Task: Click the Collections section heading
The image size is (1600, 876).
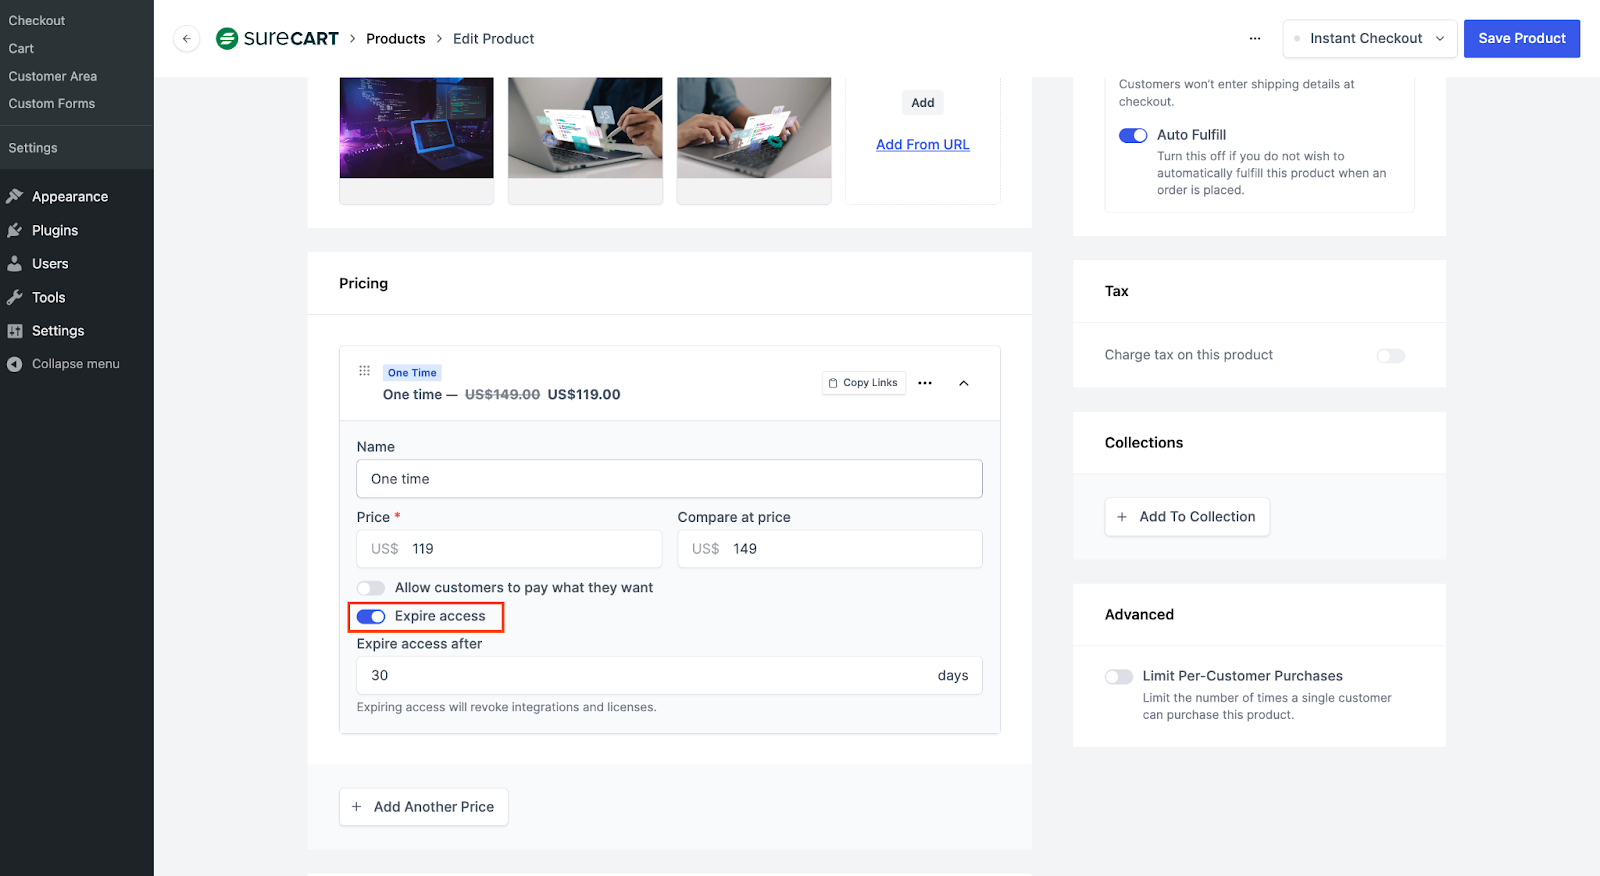Action: (1144, 443)
